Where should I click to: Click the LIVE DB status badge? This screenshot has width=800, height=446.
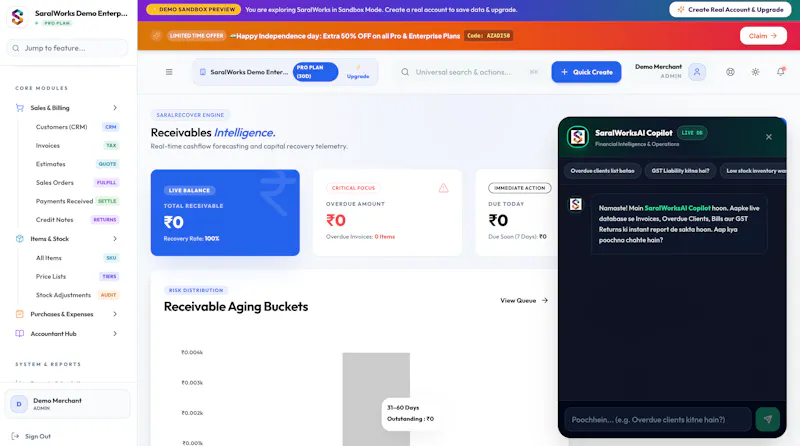pyautogui.click(x=692, y=133)
